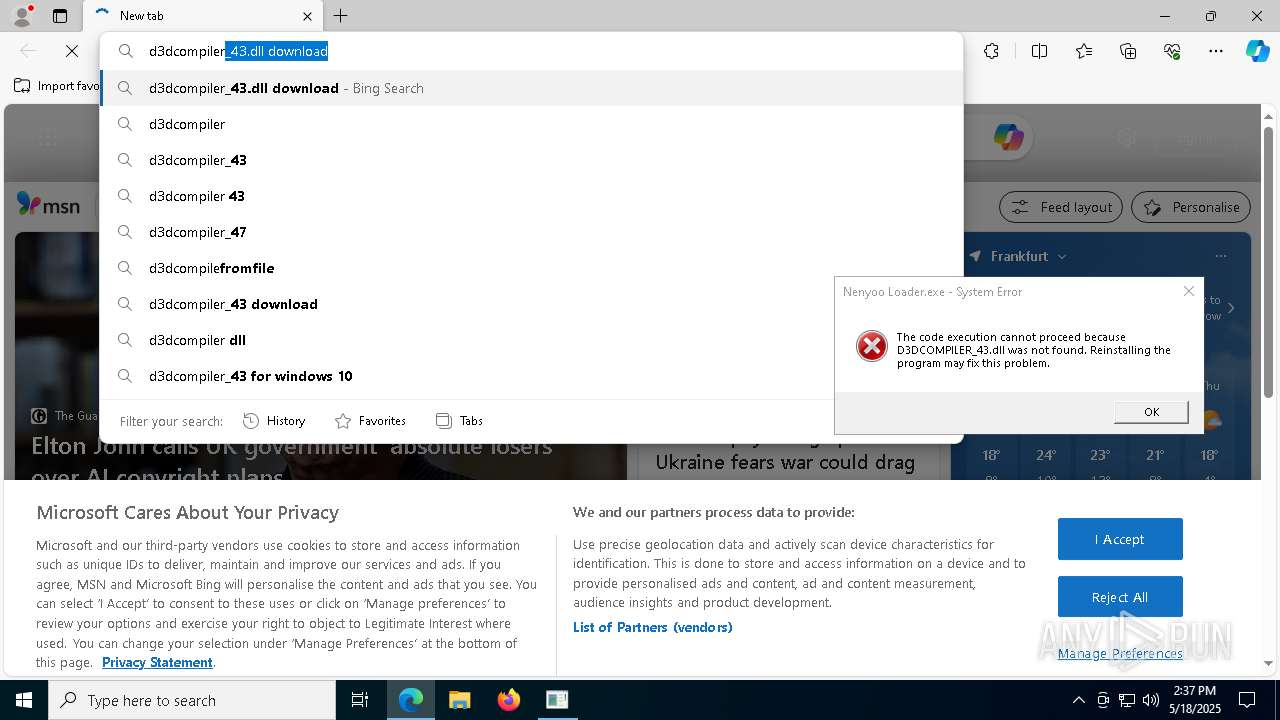Open the Copilot sidebar icon

[x=1257, y=51]
